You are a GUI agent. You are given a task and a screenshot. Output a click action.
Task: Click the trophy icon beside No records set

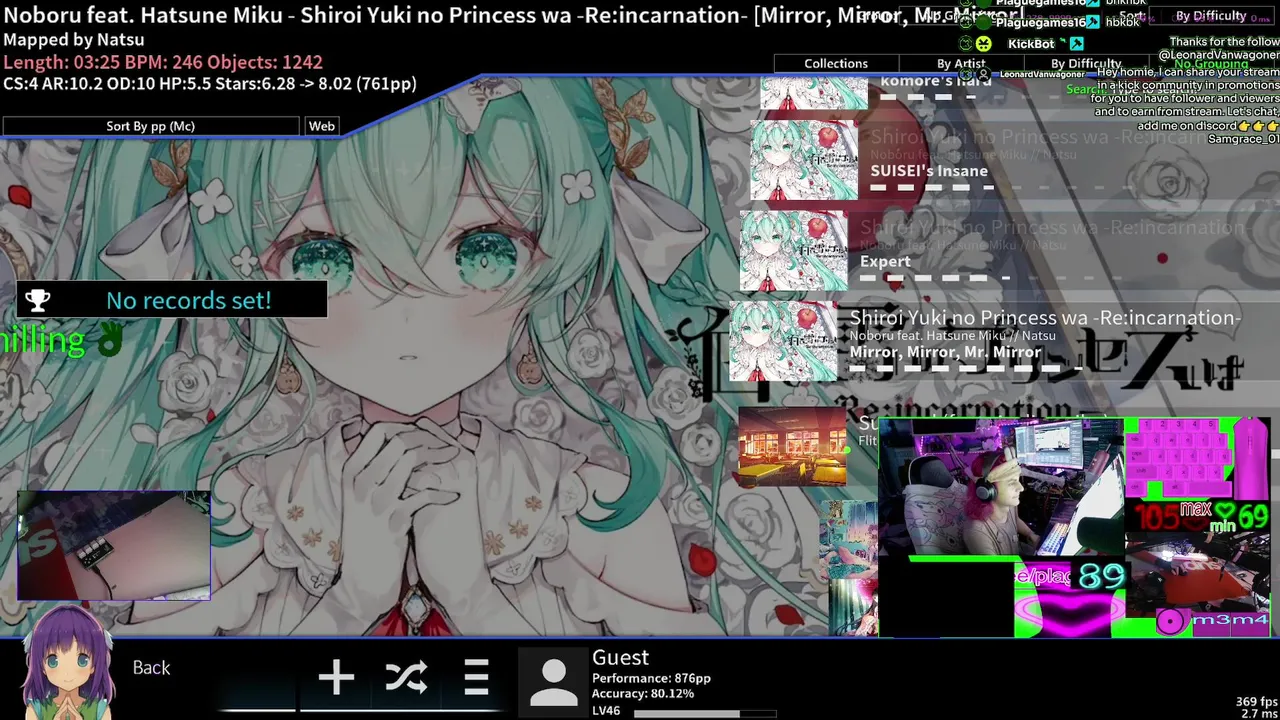click(x=38, y=300)
